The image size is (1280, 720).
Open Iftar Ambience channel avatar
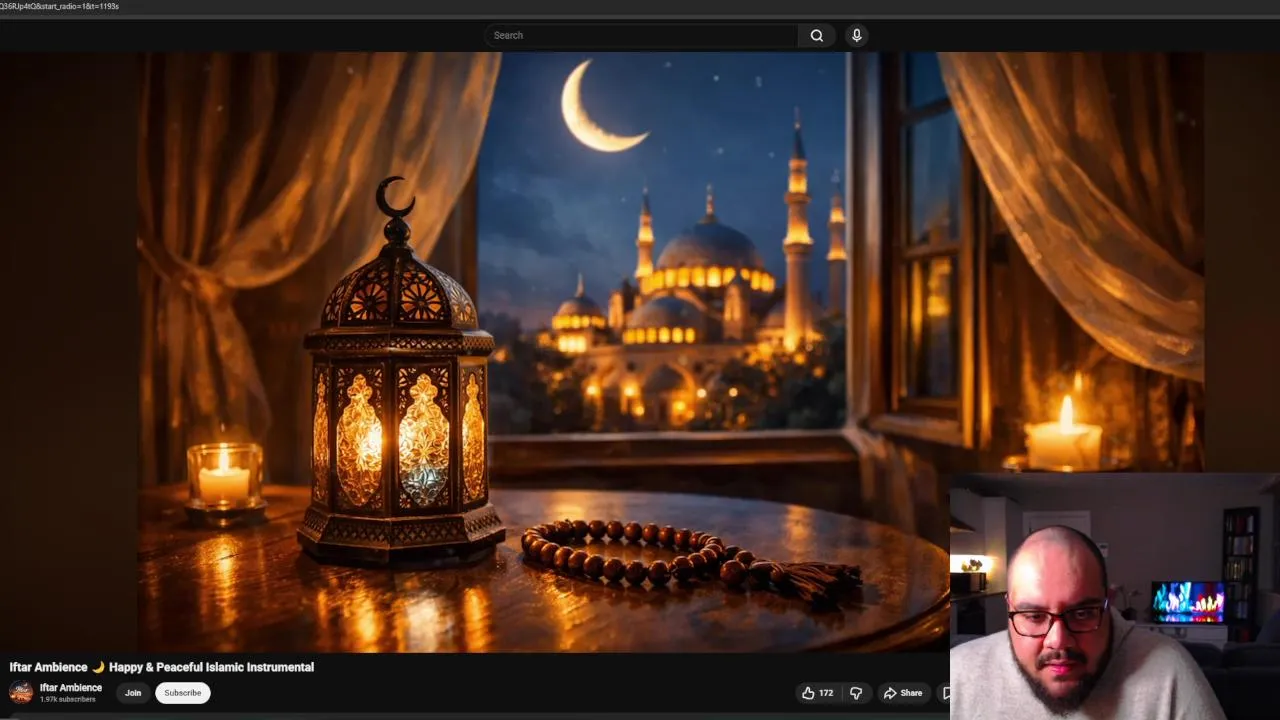point(21,692)
